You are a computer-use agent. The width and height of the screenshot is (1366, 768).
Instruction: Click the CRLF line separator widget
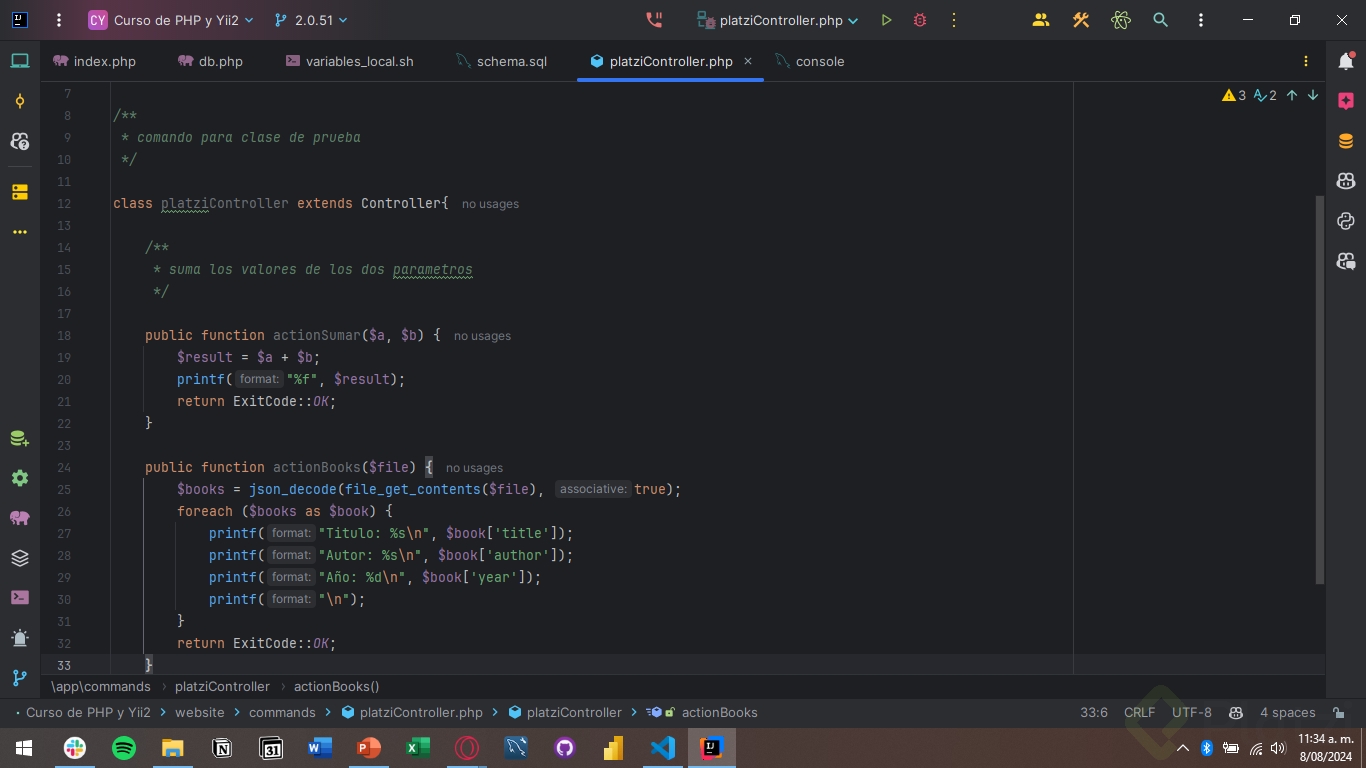[x=1139, y=713]
